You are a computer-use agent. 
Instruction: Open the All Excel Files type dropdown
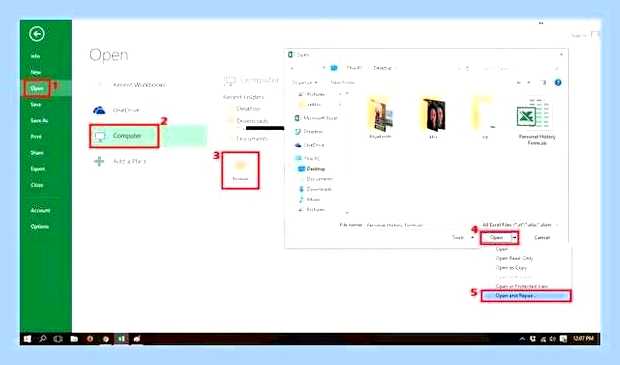click(520, 225)
